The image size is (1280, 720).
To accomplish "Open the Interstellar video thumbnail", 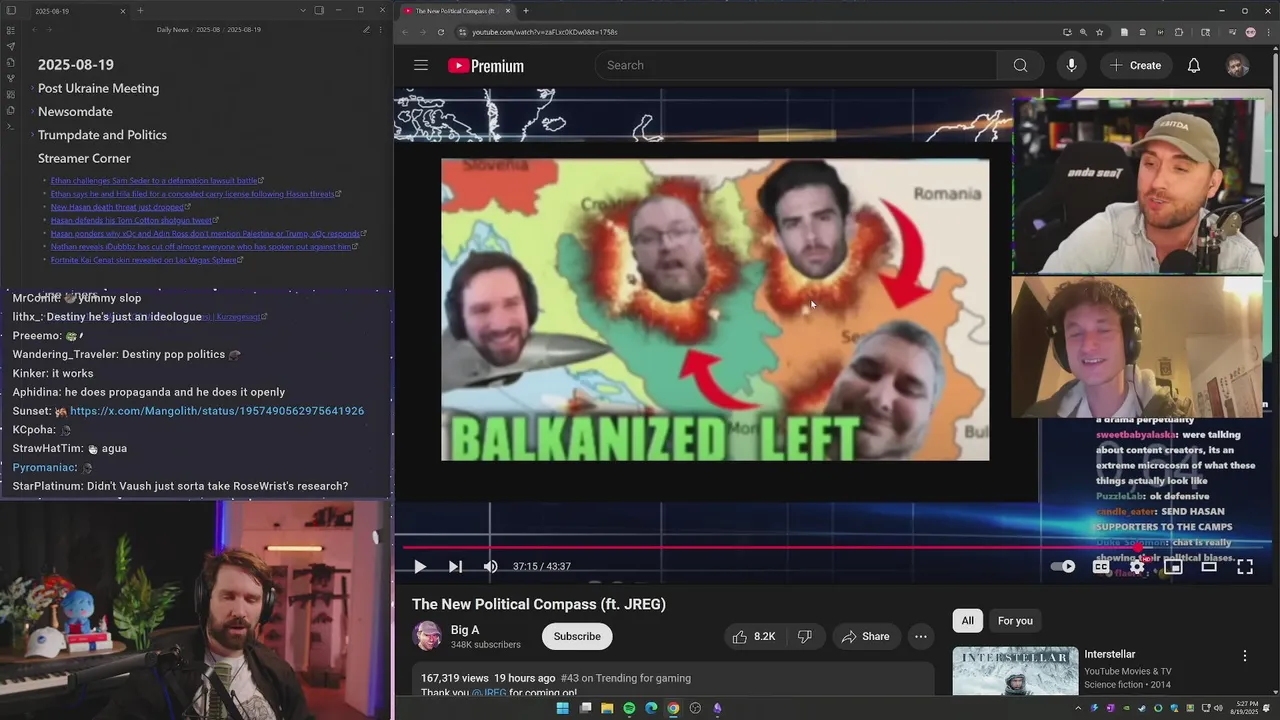I will click(1015, 671).
